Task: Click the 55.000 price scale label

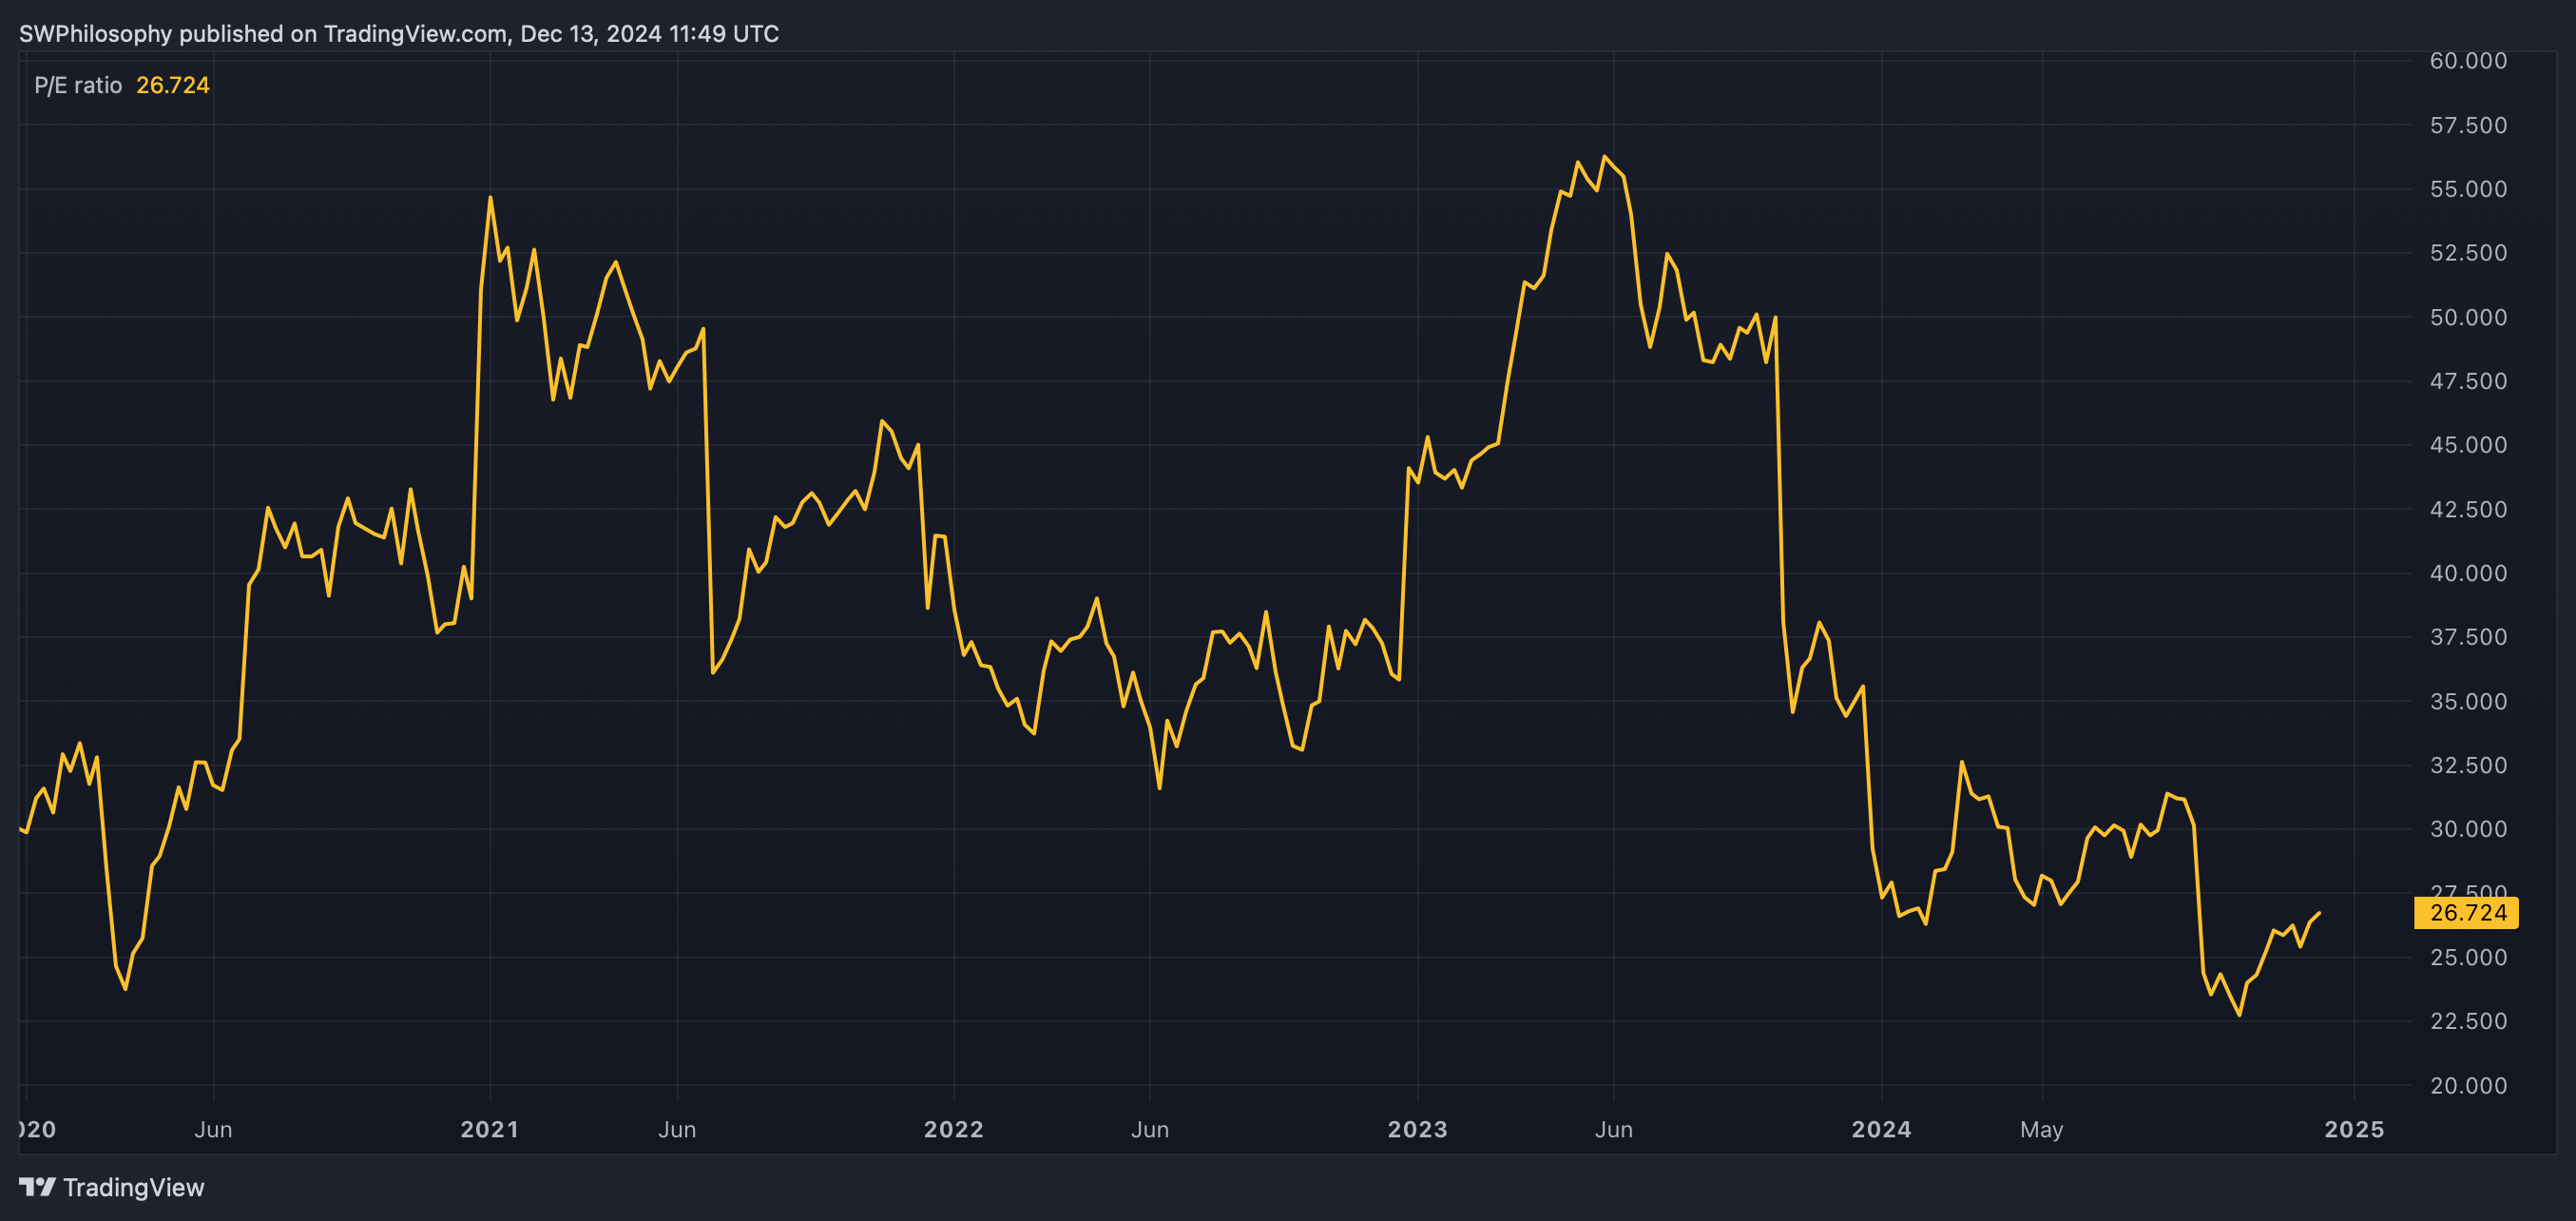Action: tap(2468, 189)
